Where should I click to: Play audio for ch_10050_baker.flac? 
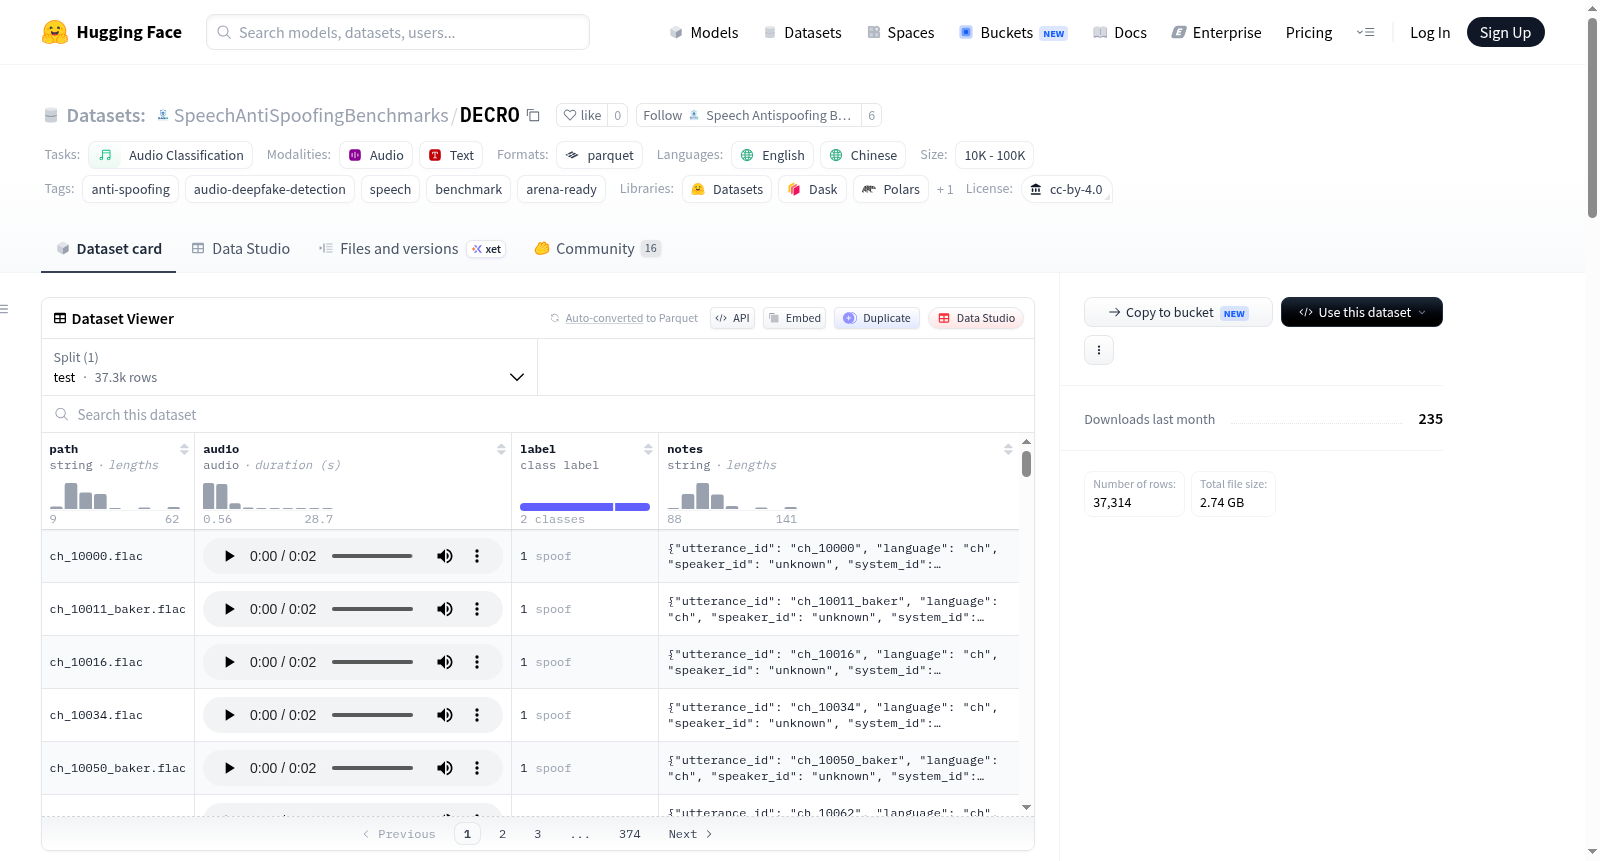click(x=229, y=768)
